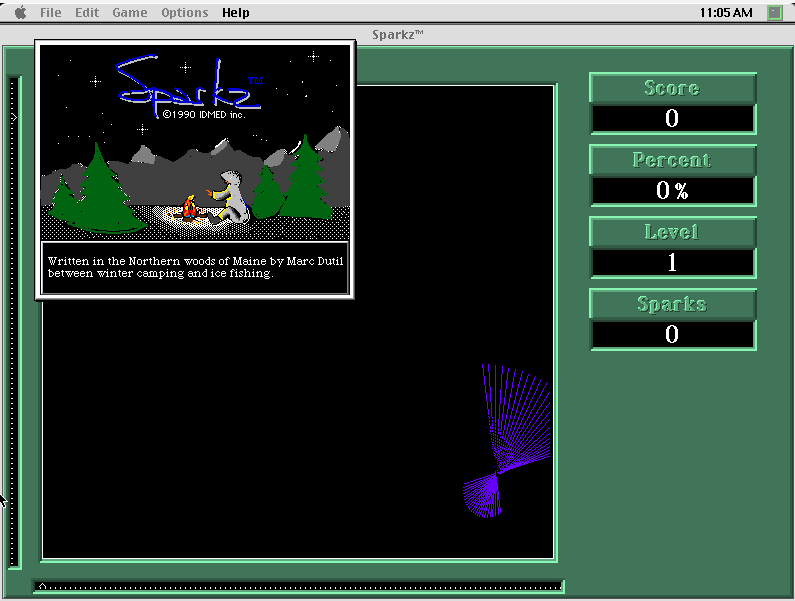795x601 pixels.
Task: Open the Options menu
Action: click(x=185, y=13)
